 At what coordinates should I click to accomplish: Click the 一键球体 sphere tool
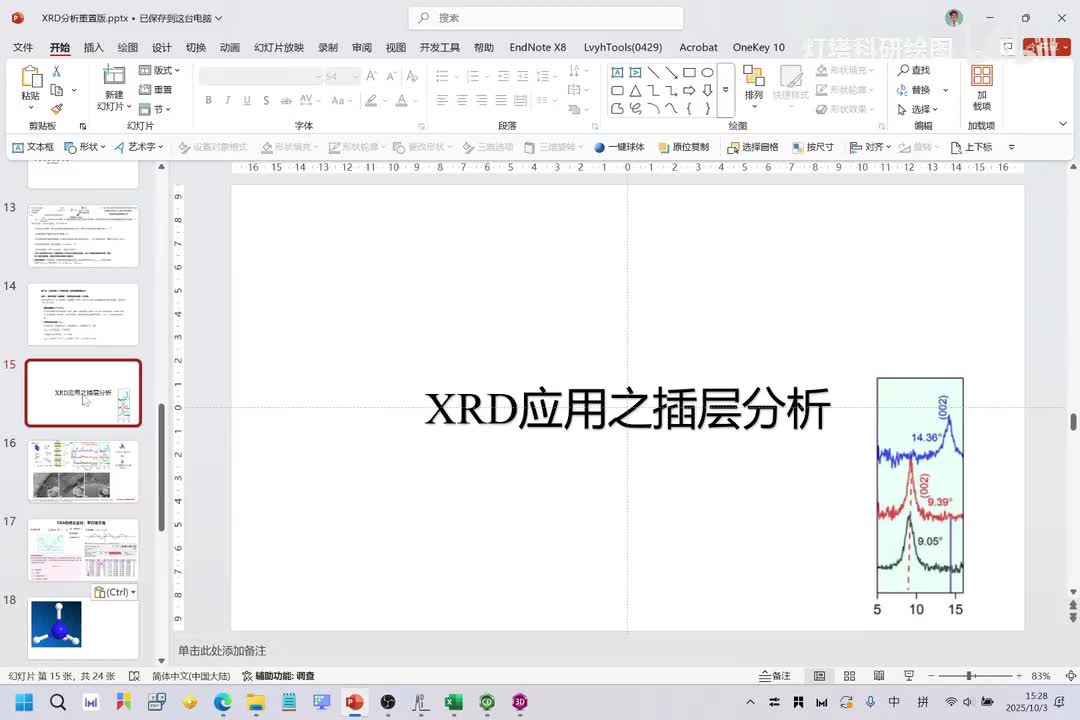[619, 147]
